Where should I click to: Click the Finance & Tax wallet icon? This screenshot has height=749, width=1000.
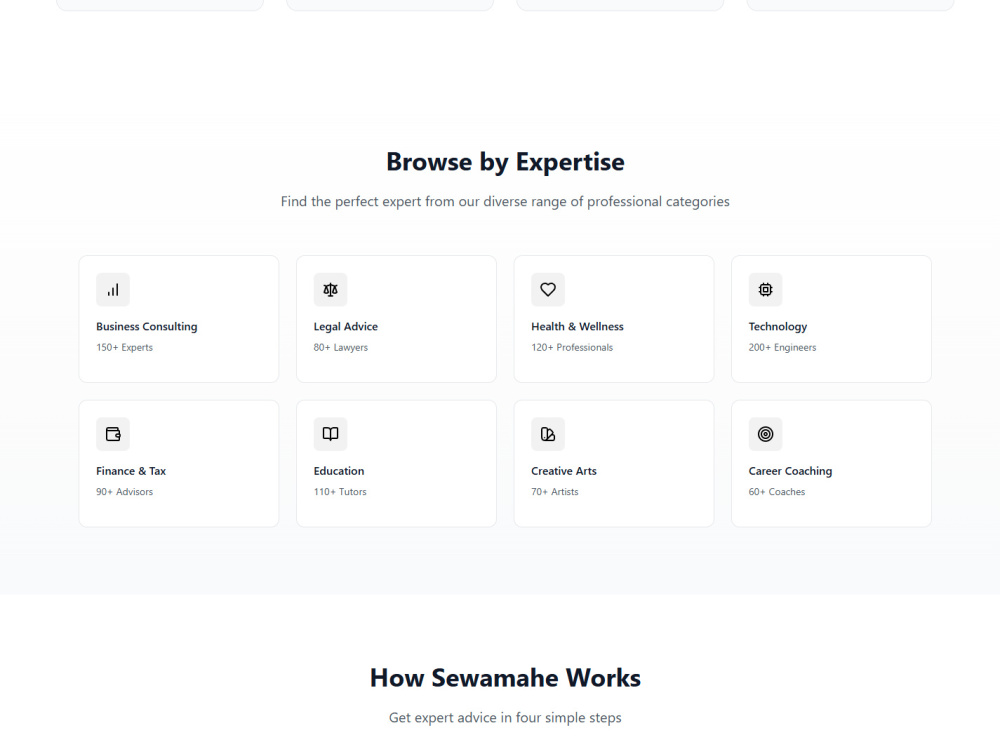pos(113,434)
